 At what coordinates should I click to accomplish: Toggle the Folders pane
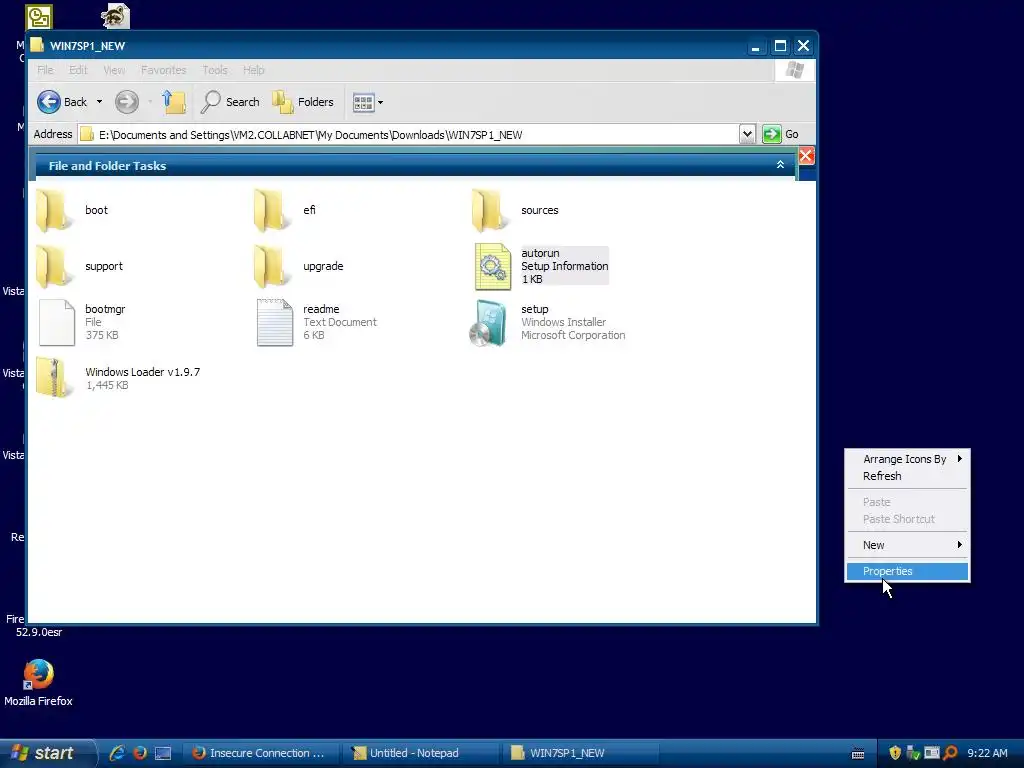pyautogui.click(x=302, y=102)
